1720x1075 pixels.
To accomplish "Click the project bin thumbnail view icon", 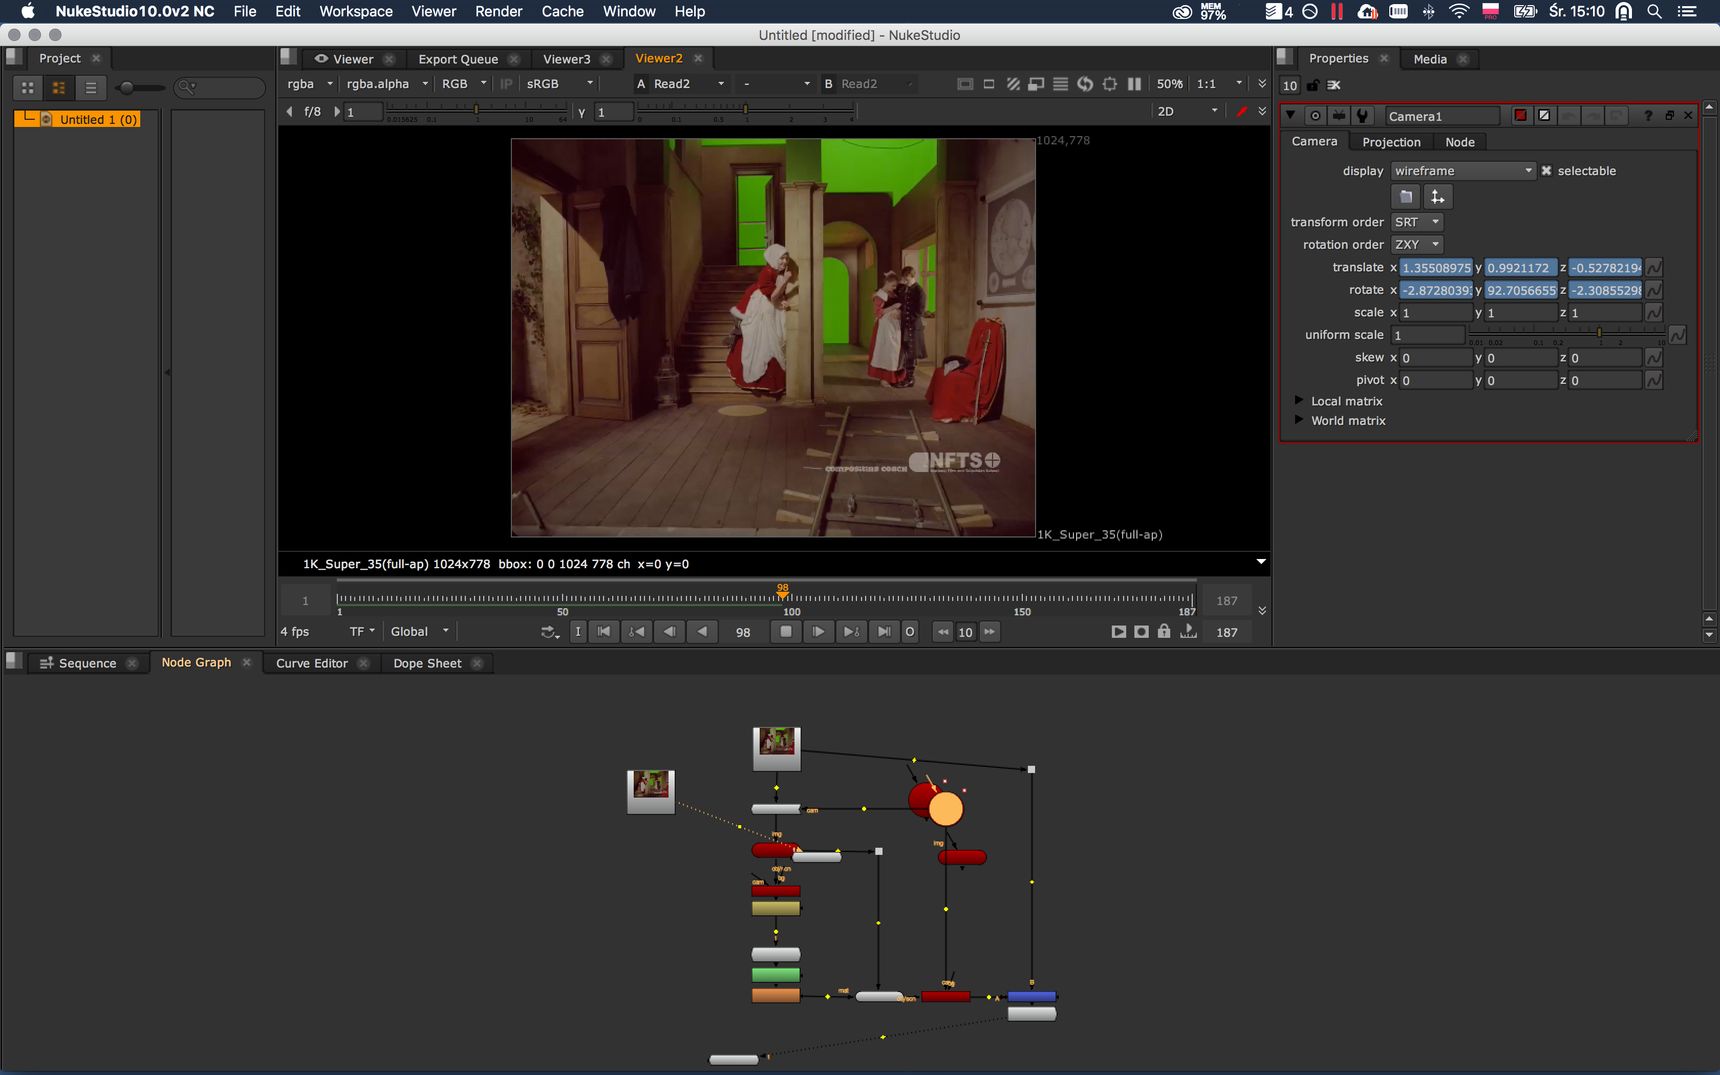I will point(59,88).
